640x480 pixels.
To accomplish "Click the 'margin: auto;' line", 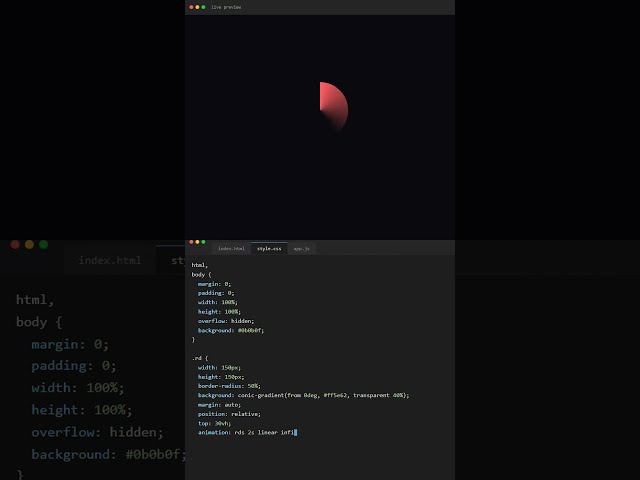I will click(x=219, y=405).
